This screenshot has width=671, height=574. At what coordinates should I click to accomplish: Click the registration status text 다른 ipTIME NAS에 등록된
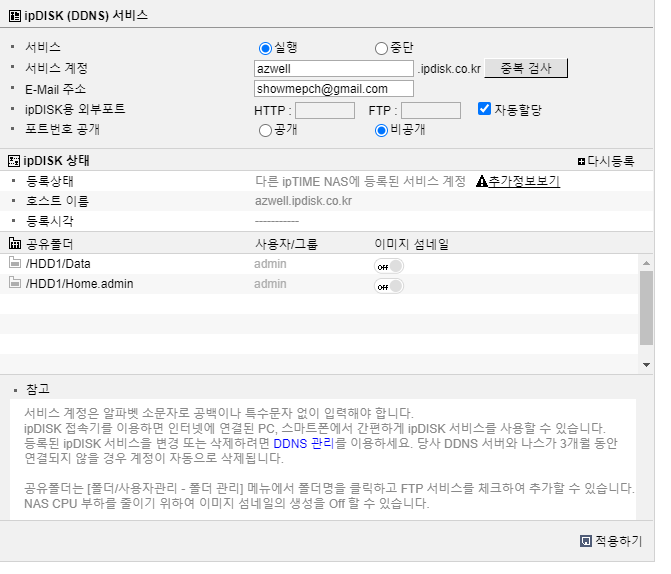click(x=327, y=181)
